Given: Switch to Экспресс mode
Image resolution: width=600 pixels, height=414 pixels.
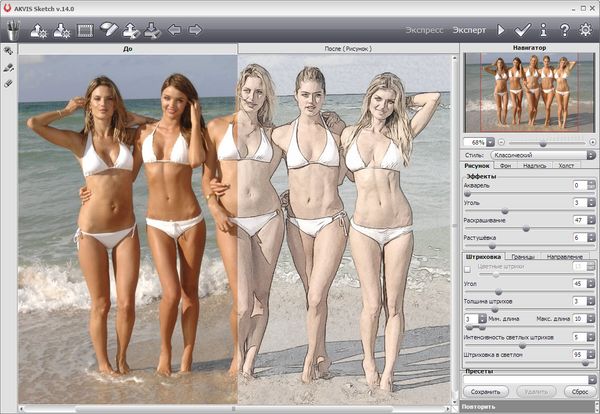Looking at the screenshot, I should (424, 30).
